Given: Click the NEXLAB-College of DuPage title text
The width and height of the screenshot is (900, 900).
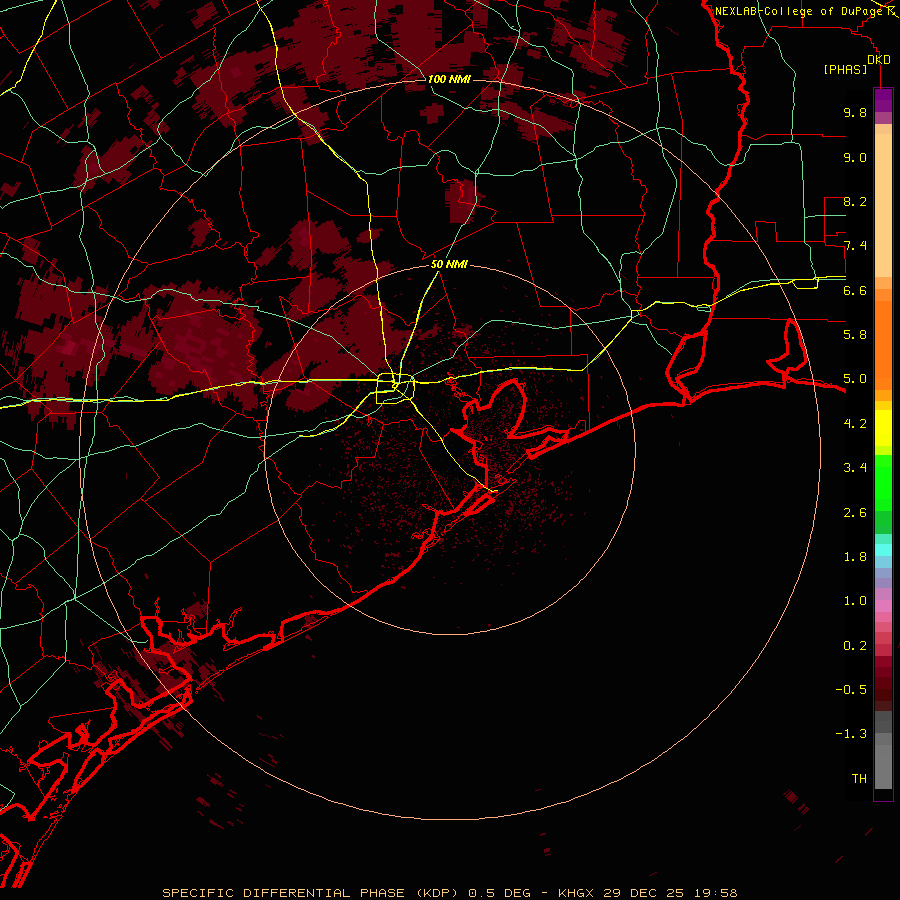Looking at the screenshot, I should point(799,11).
